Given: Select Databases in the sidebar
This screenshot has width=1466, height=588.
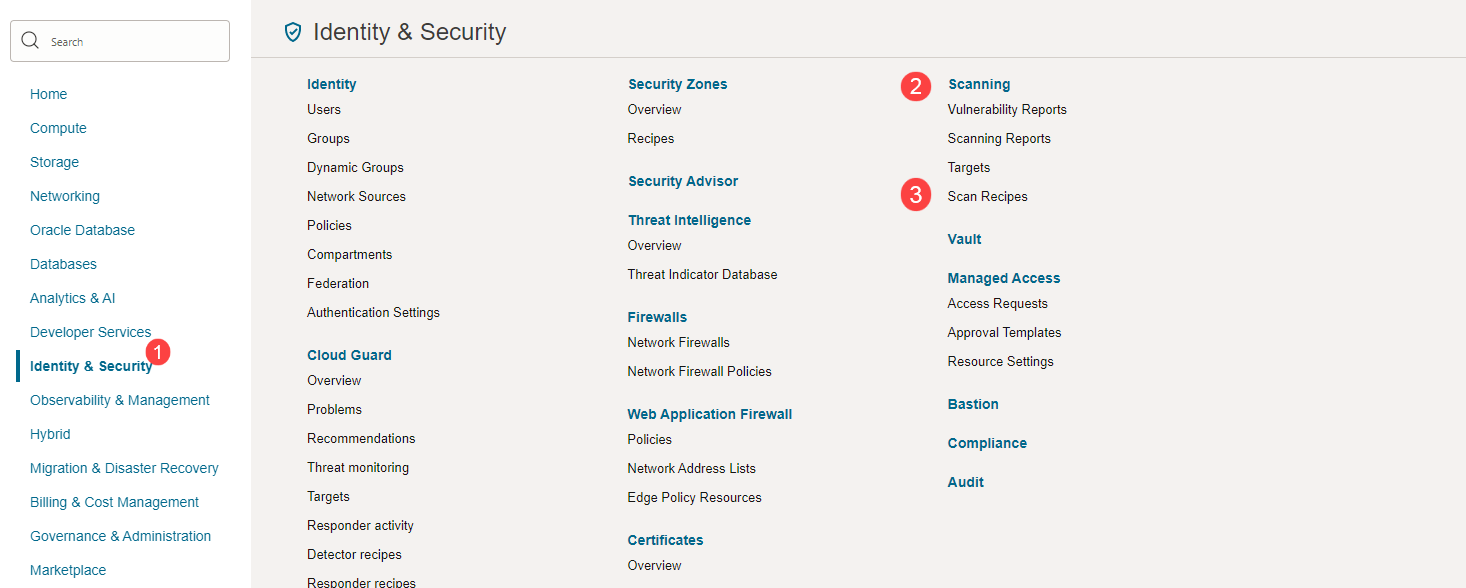Looking at the screenshot, I should pos(63,264).
